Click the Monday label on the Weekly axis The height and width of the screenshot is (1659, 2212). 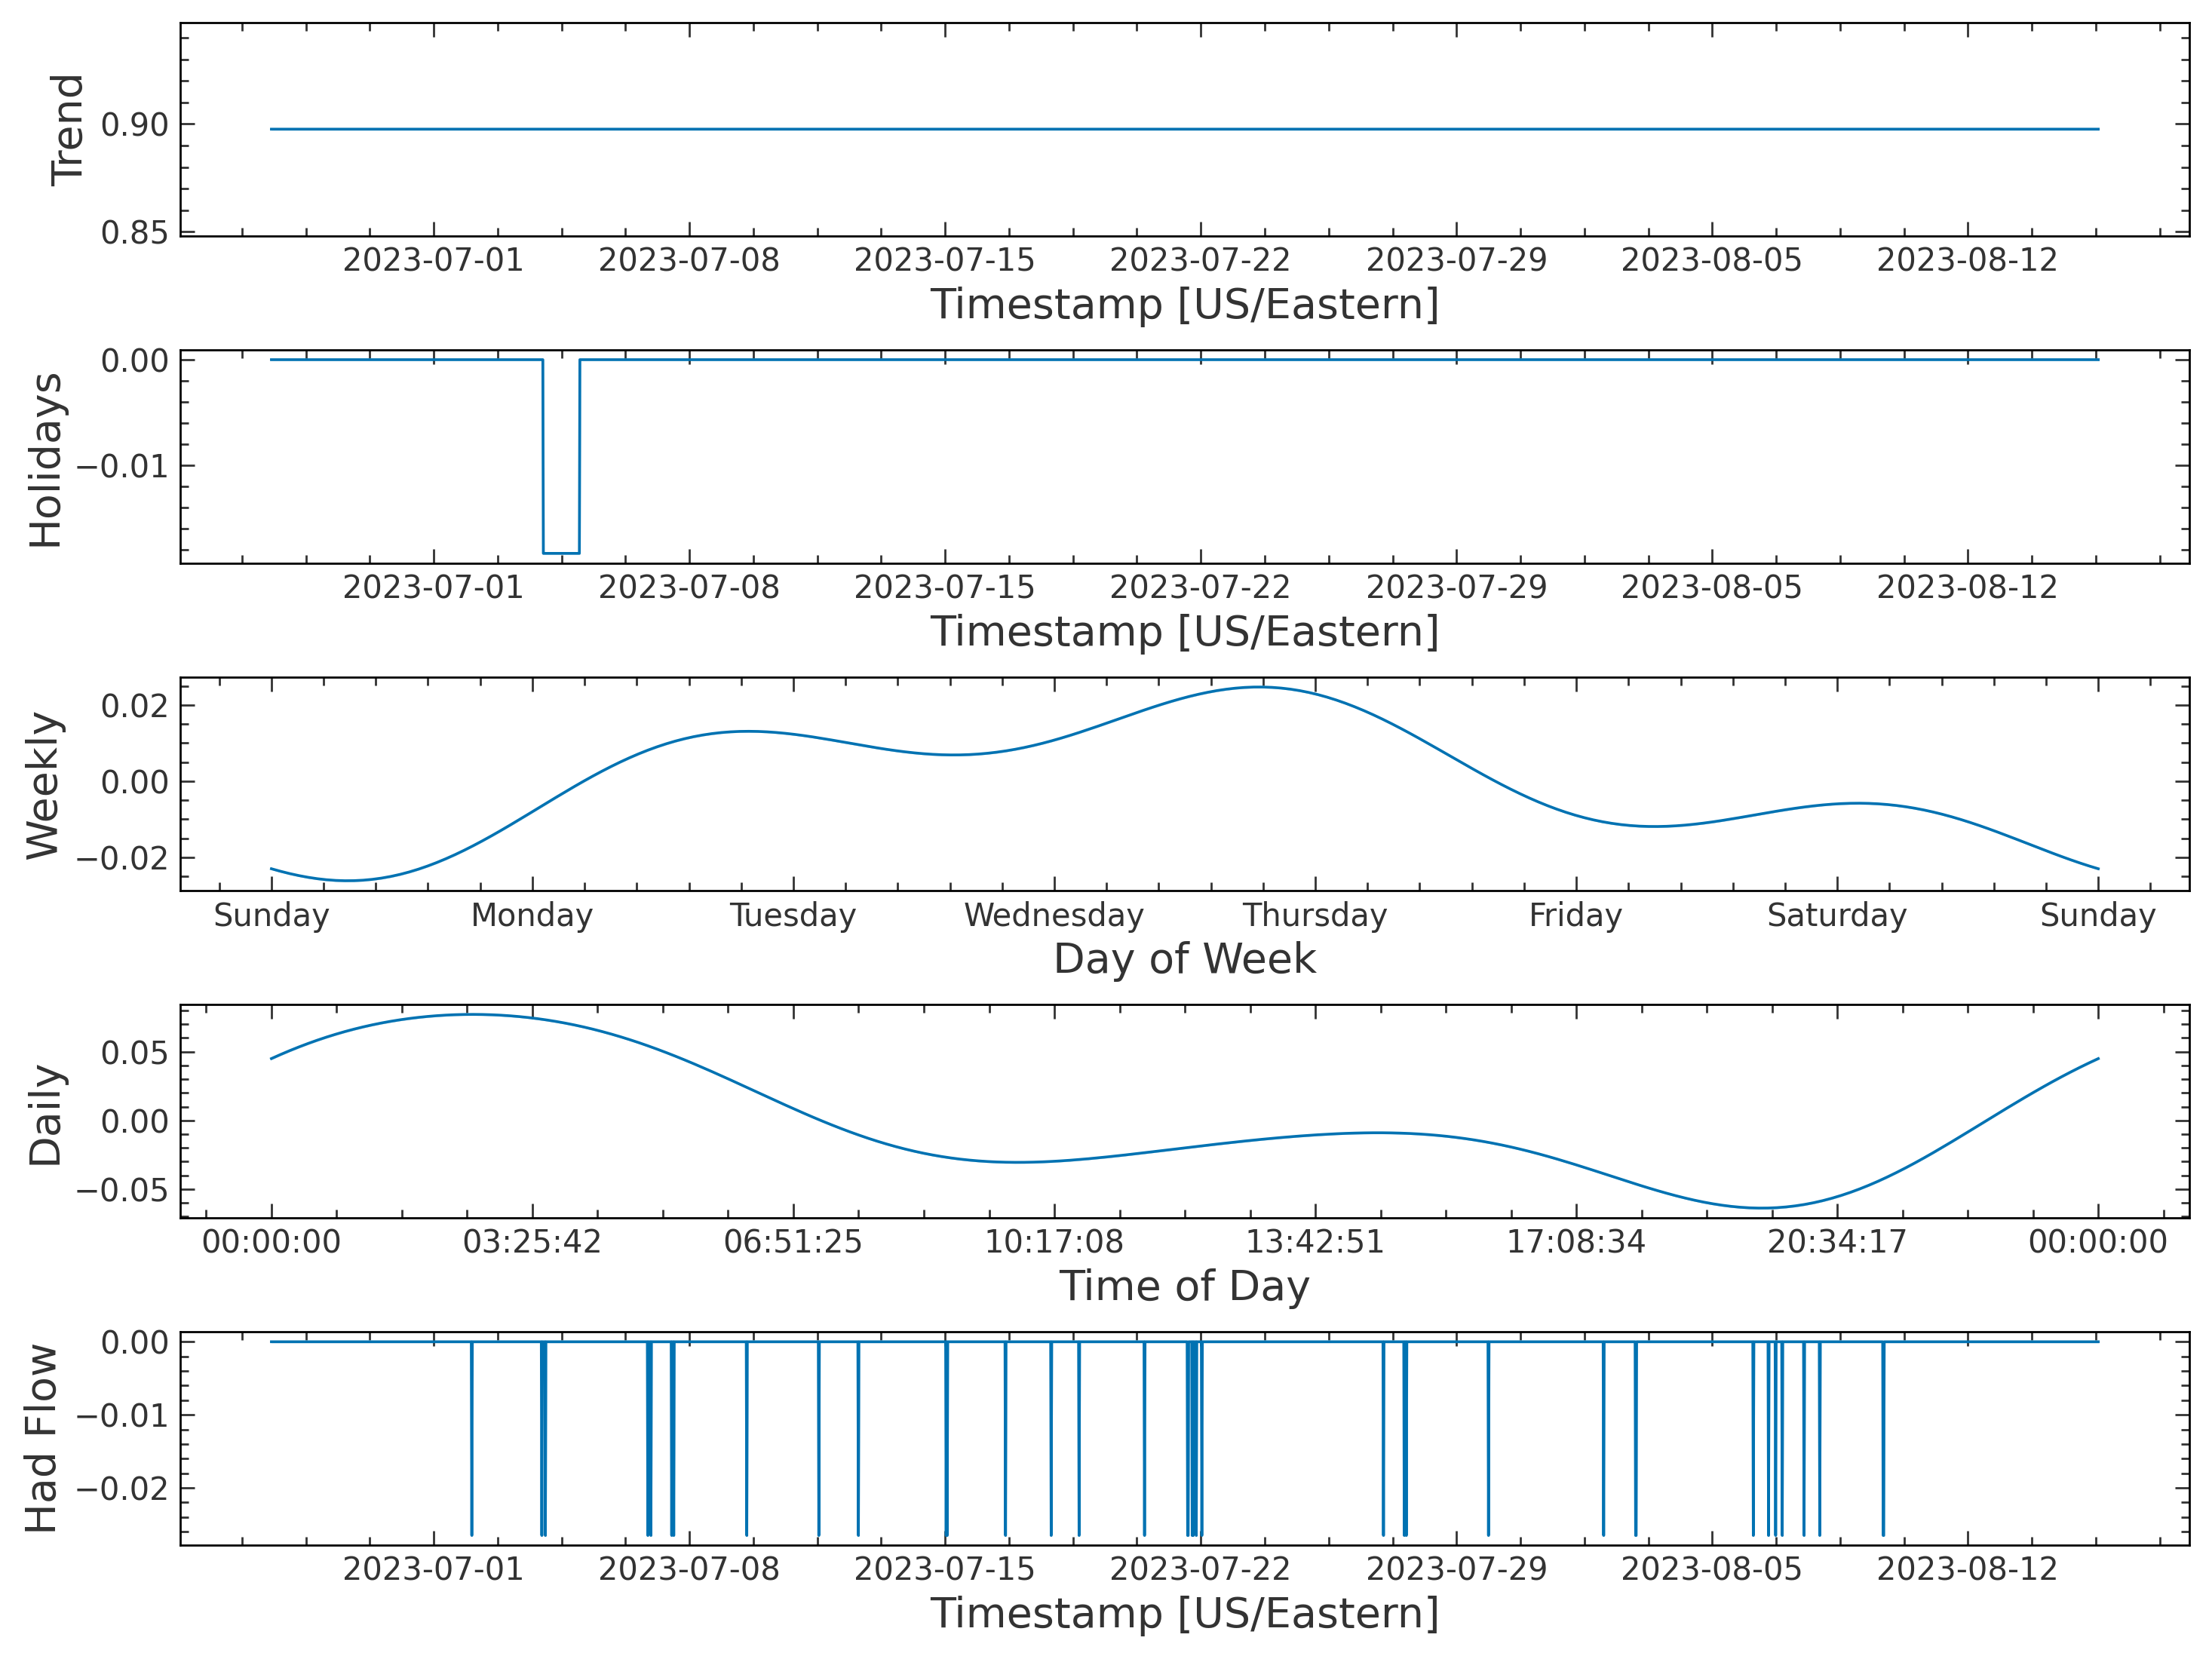tap(532, 916)
